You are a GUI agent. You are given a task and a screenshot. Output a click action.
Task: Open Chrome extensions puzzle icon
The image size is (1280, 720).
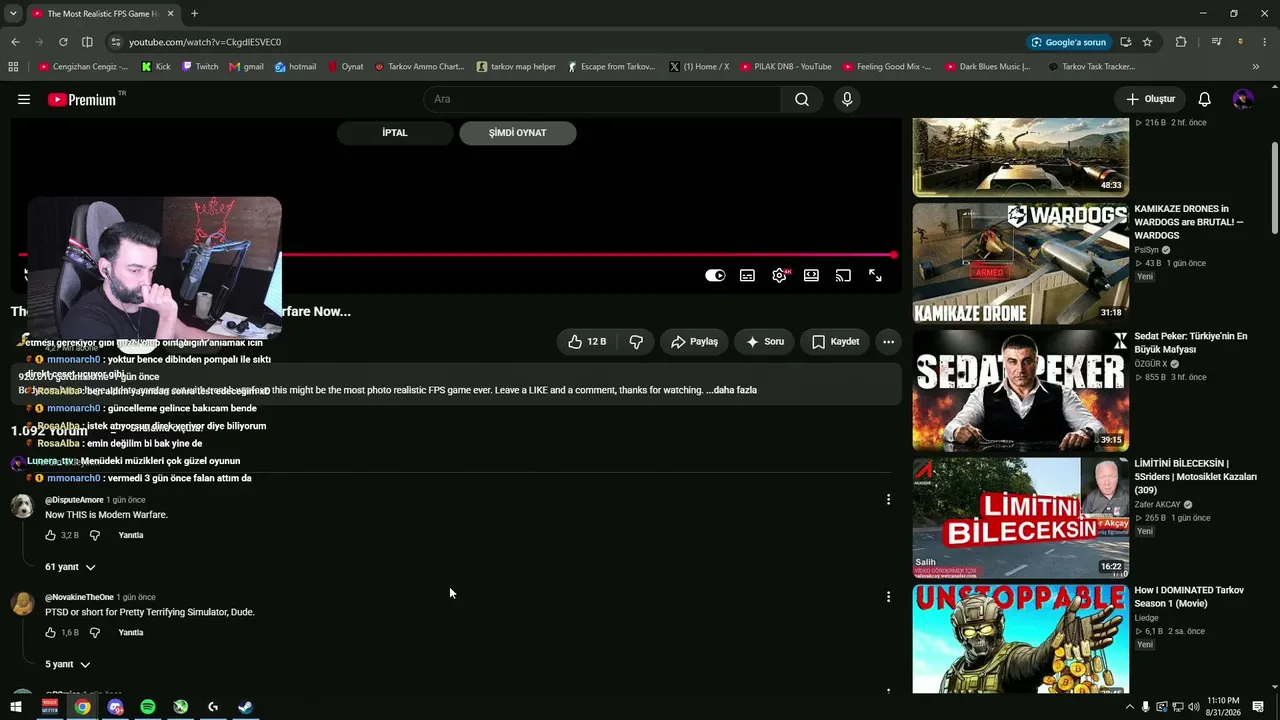(x=1181, y=42)
